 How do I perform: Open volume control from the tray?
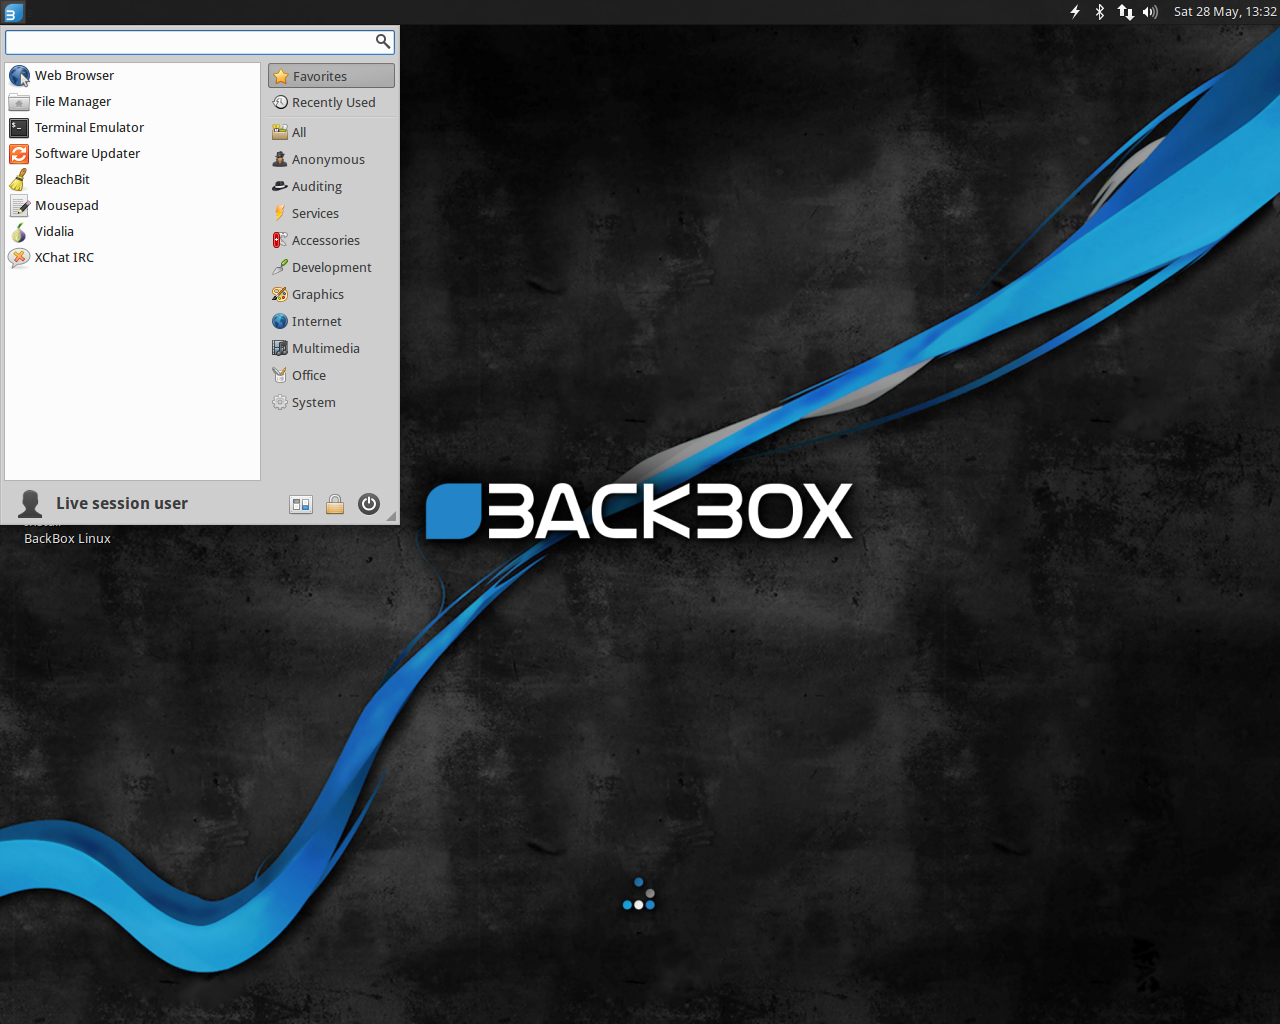(1149, 11)
